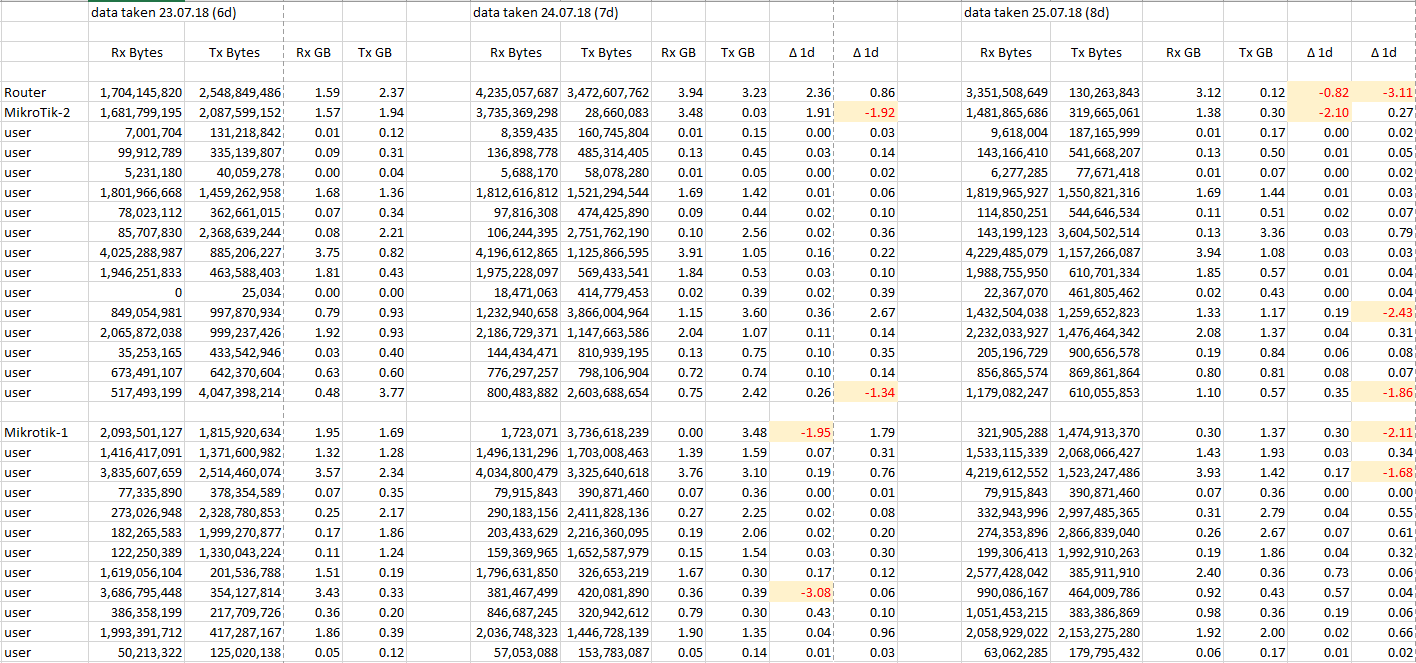Select cell with value 1,432,504,038
This screenshot has height=663, width=1416.
coord(1006,312)
